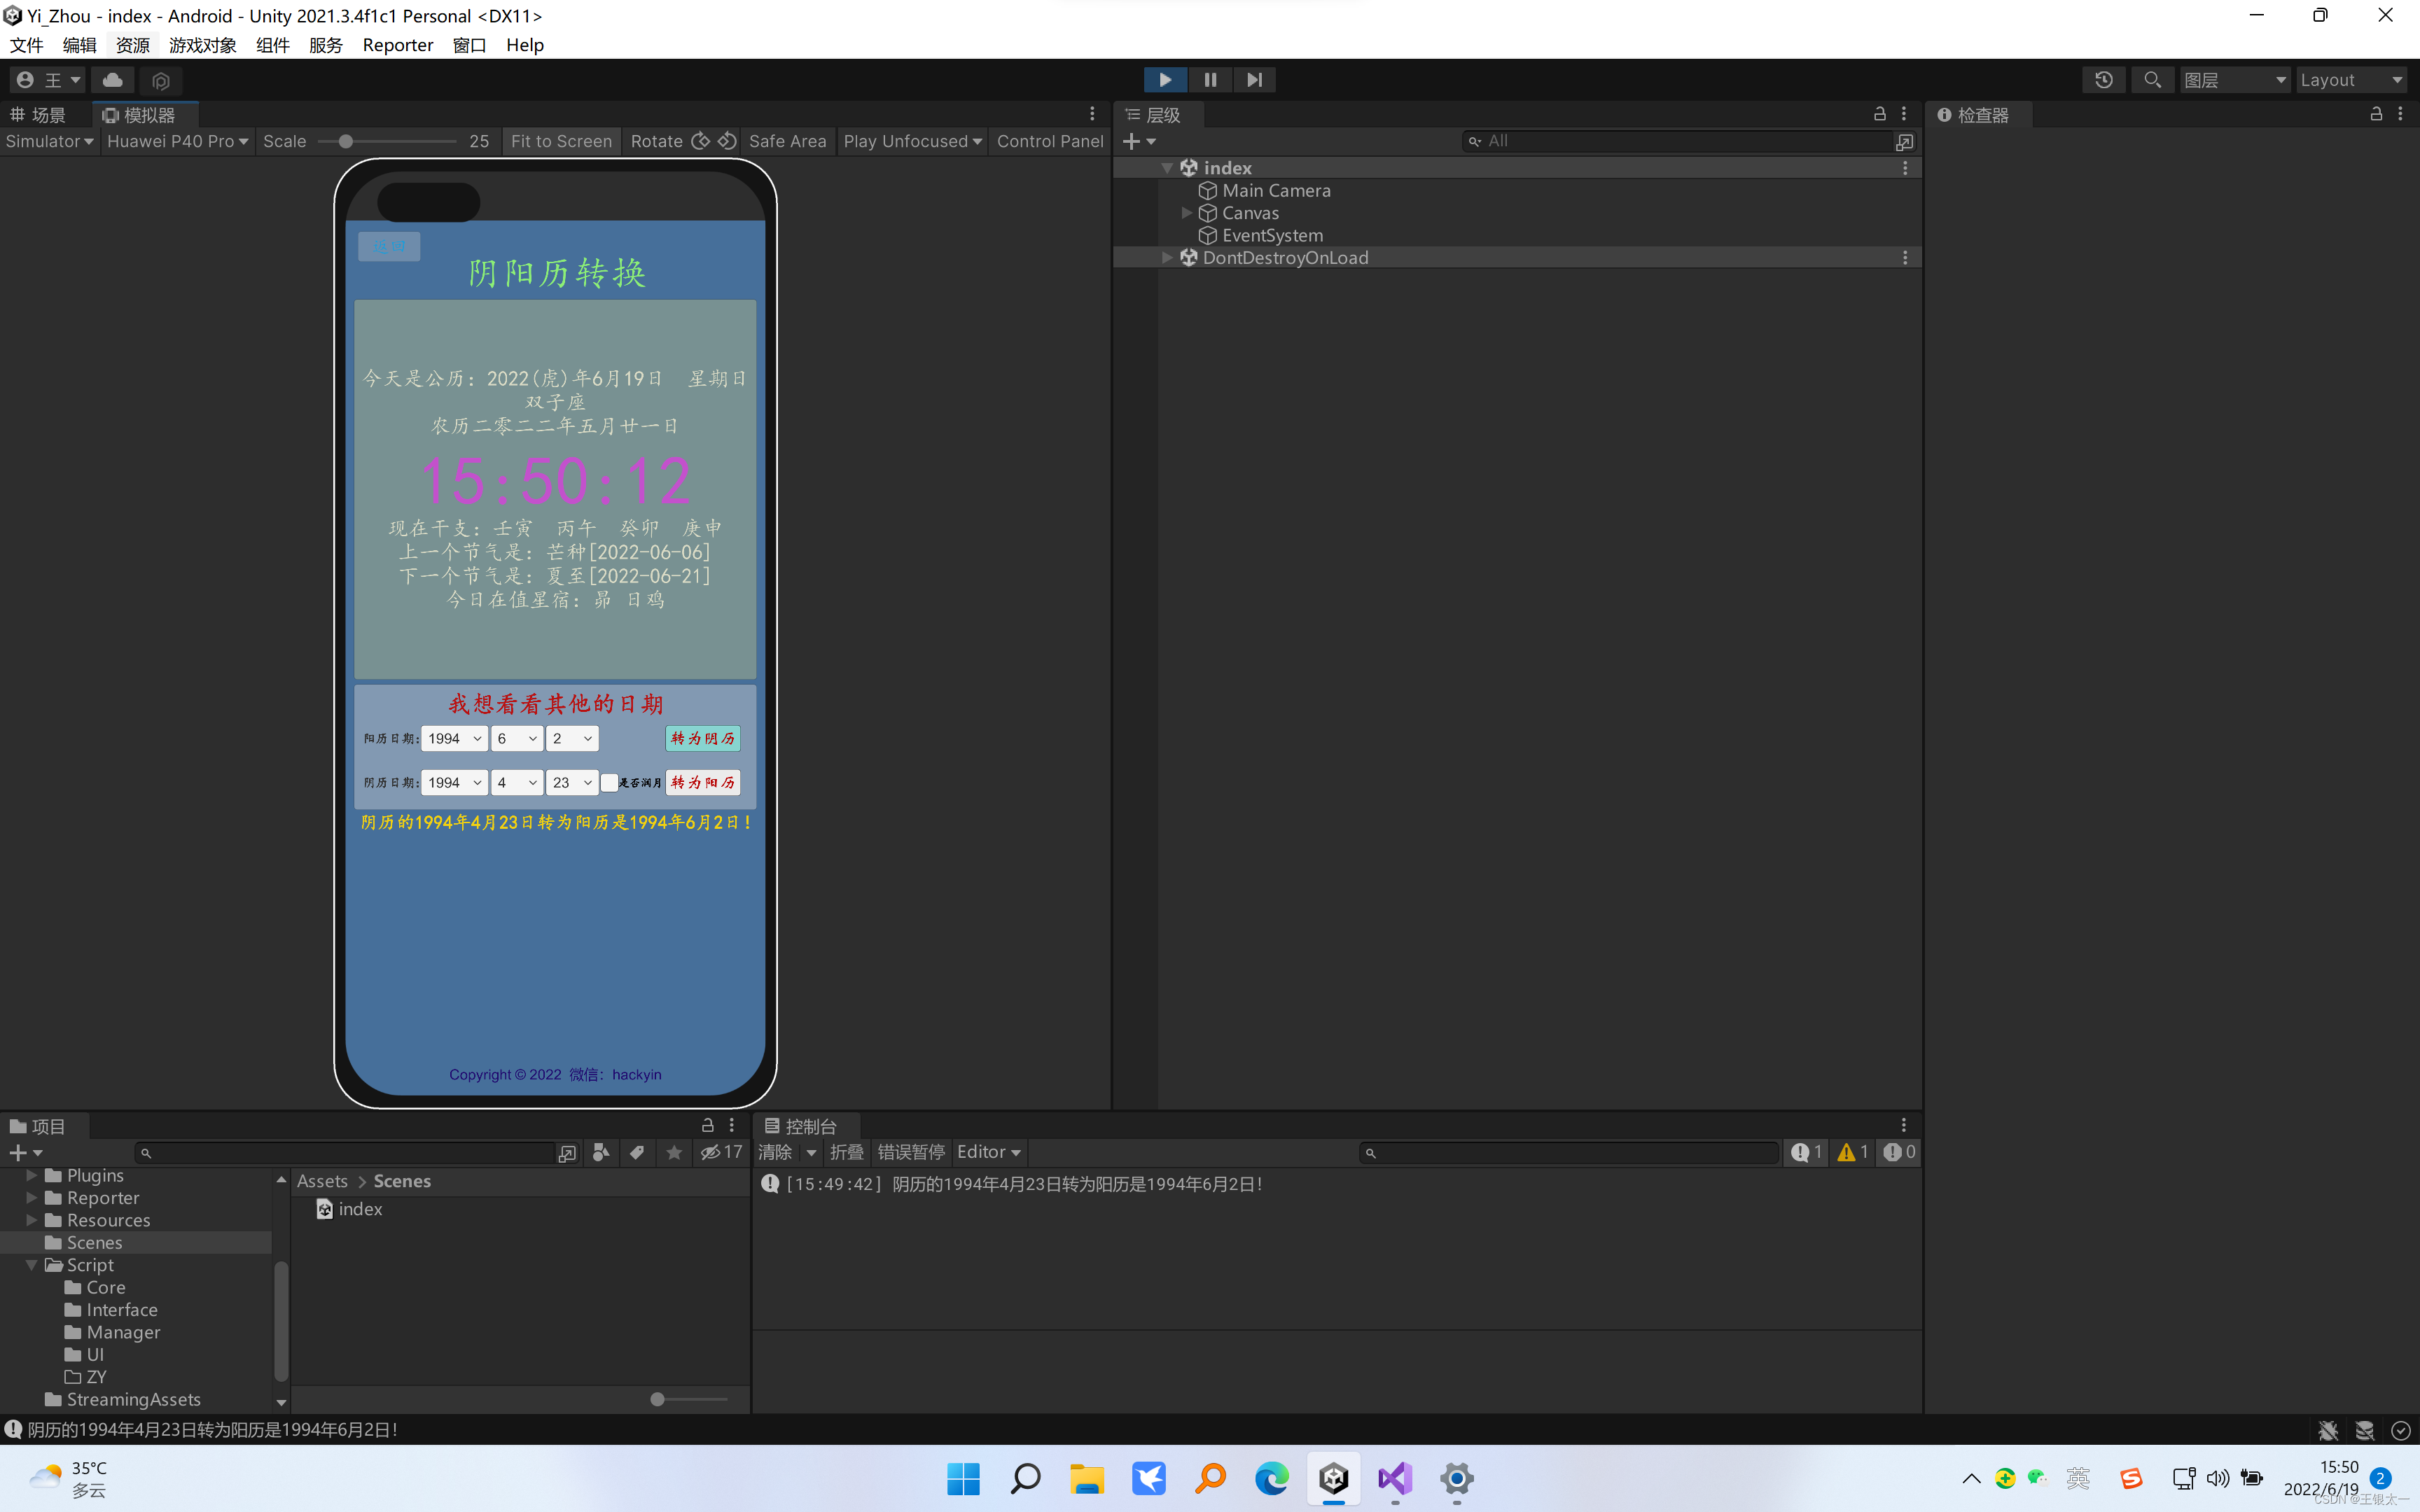
Task: Click the Pause button
Action: [1210, 80]
